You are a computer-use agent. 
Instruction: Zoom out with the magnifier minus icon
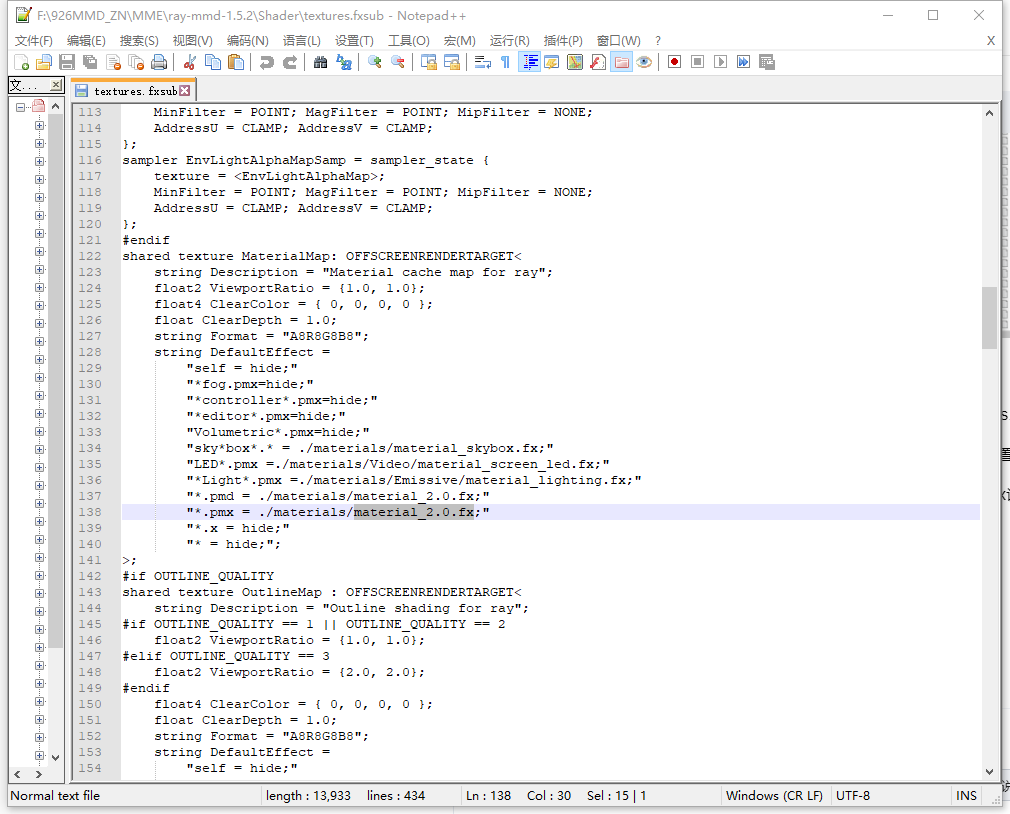pos(398,62)
